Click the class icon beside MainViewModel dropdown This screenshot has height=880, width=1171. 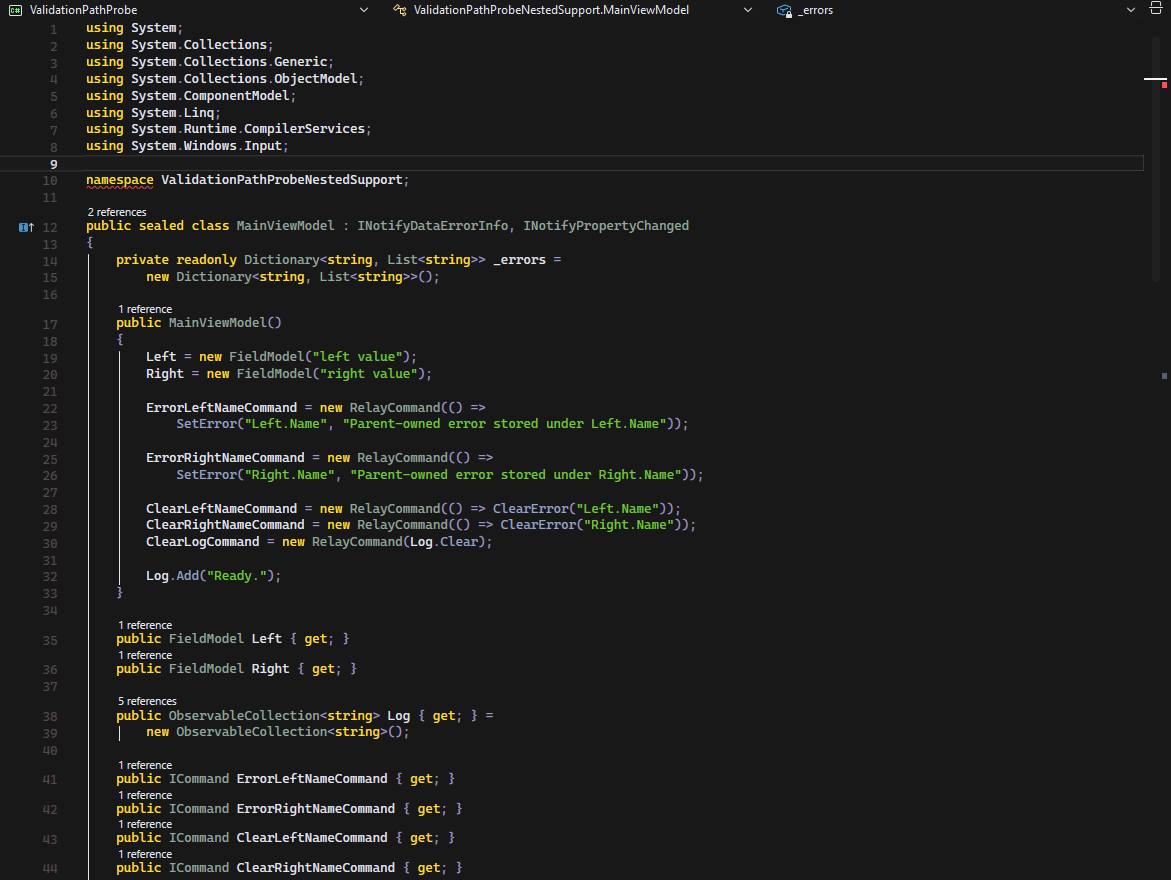400,10
